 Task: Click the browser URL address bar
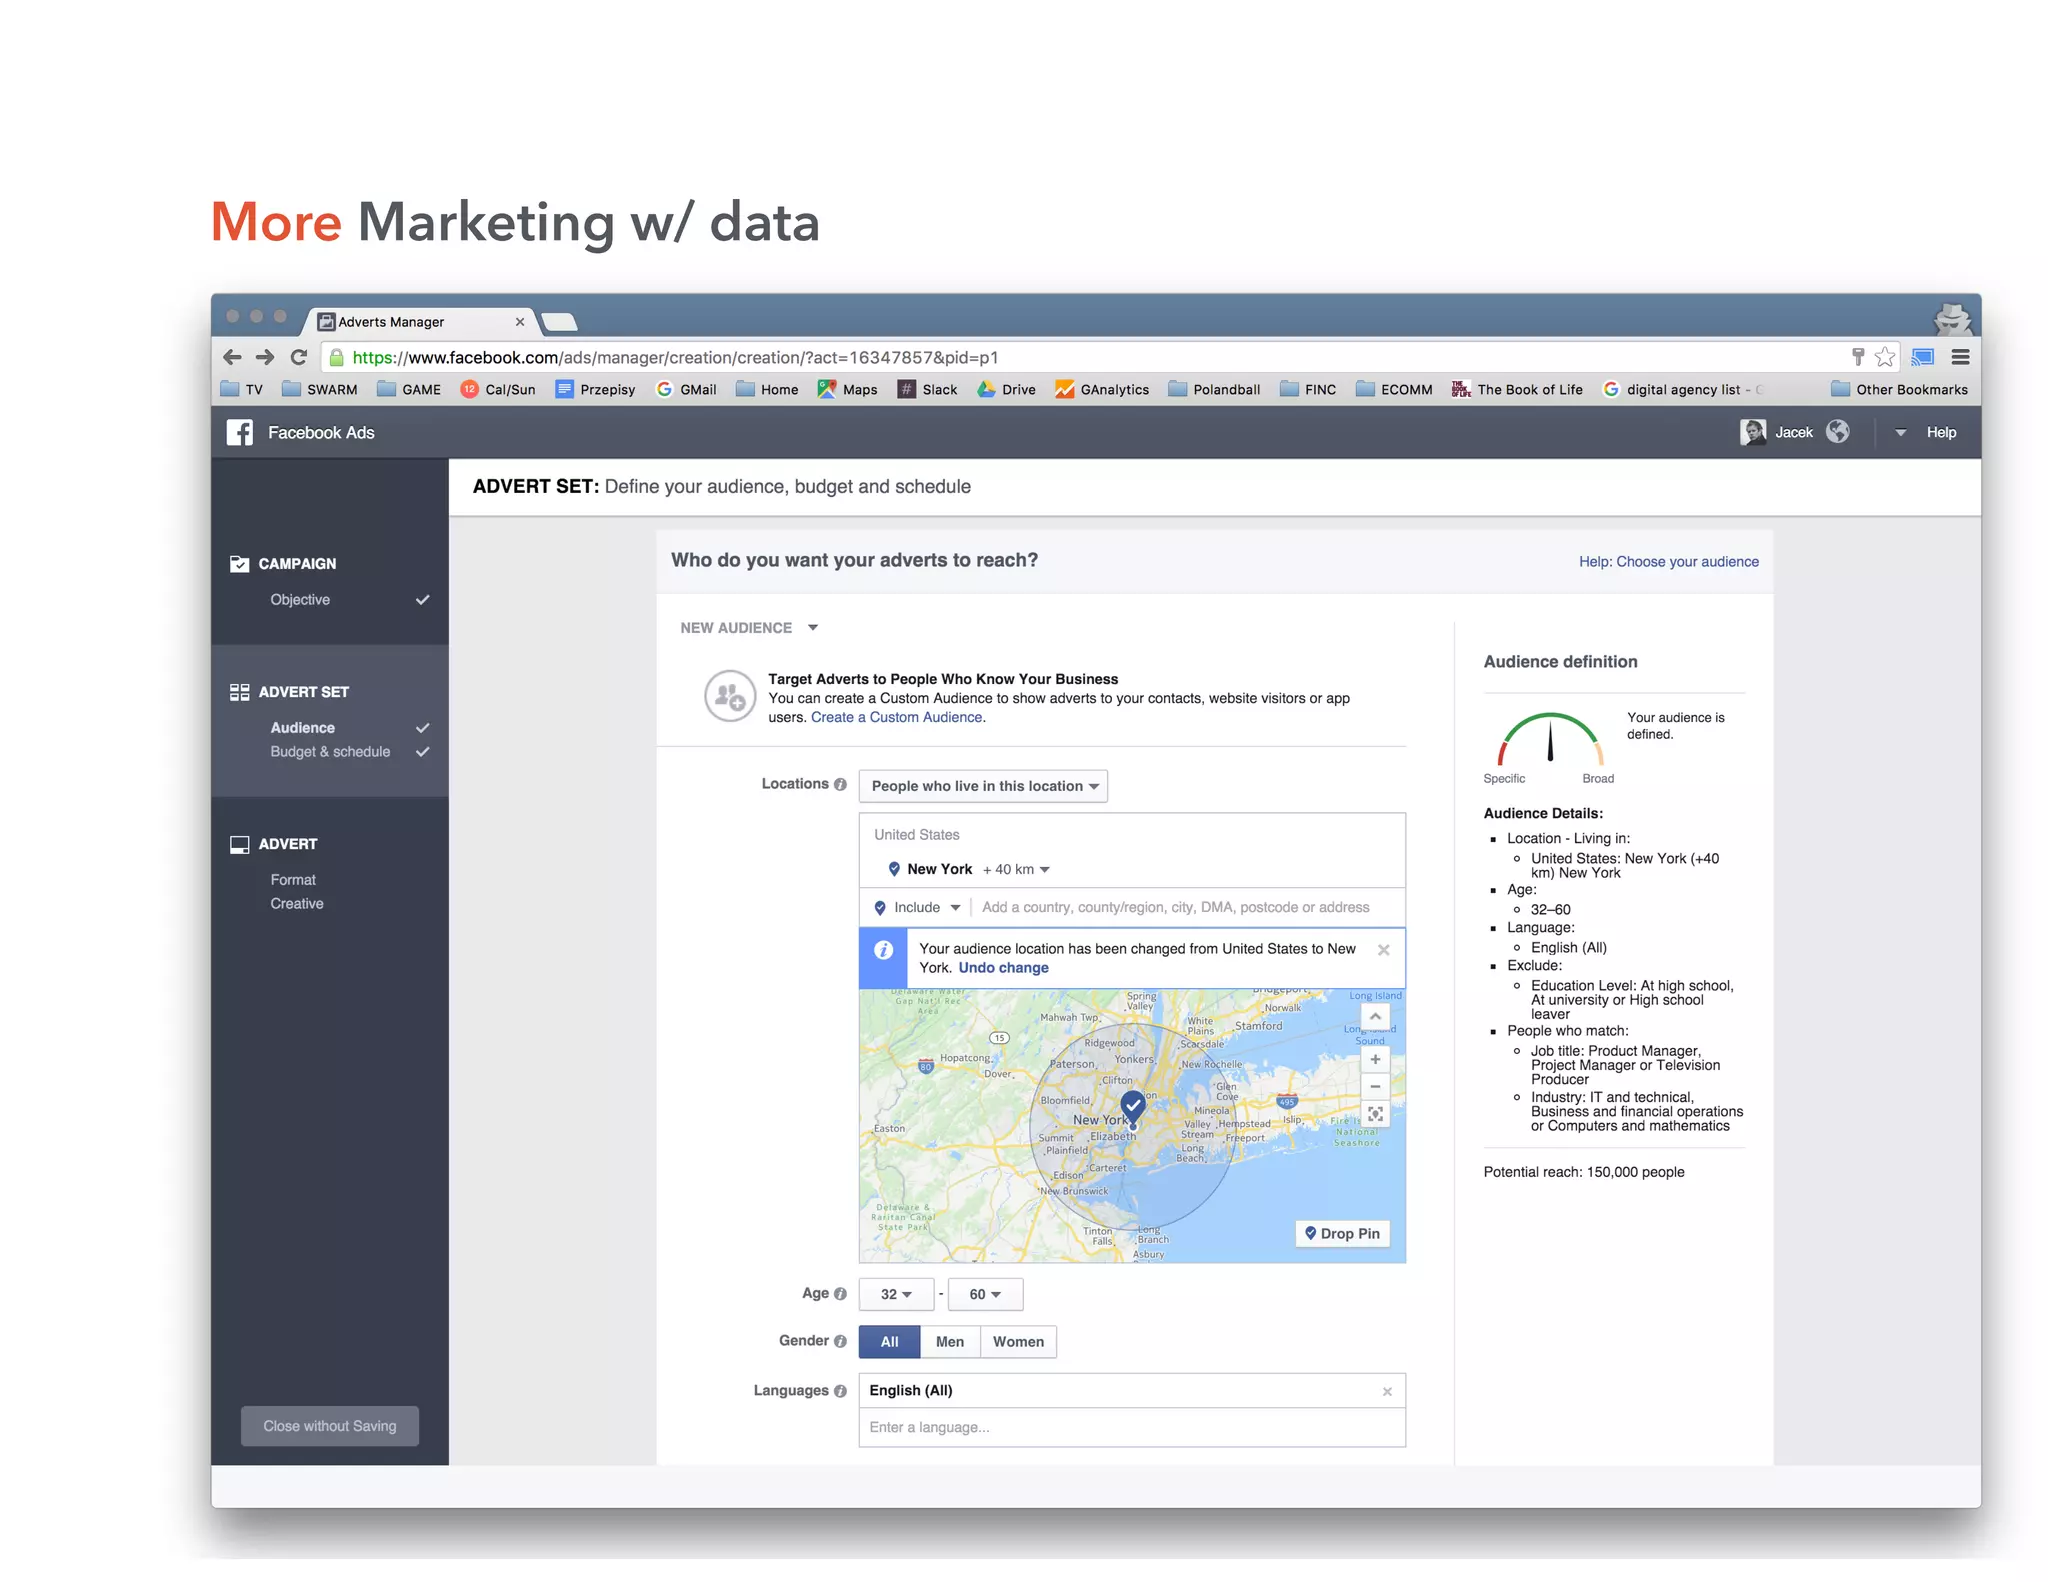(1085, 357)
